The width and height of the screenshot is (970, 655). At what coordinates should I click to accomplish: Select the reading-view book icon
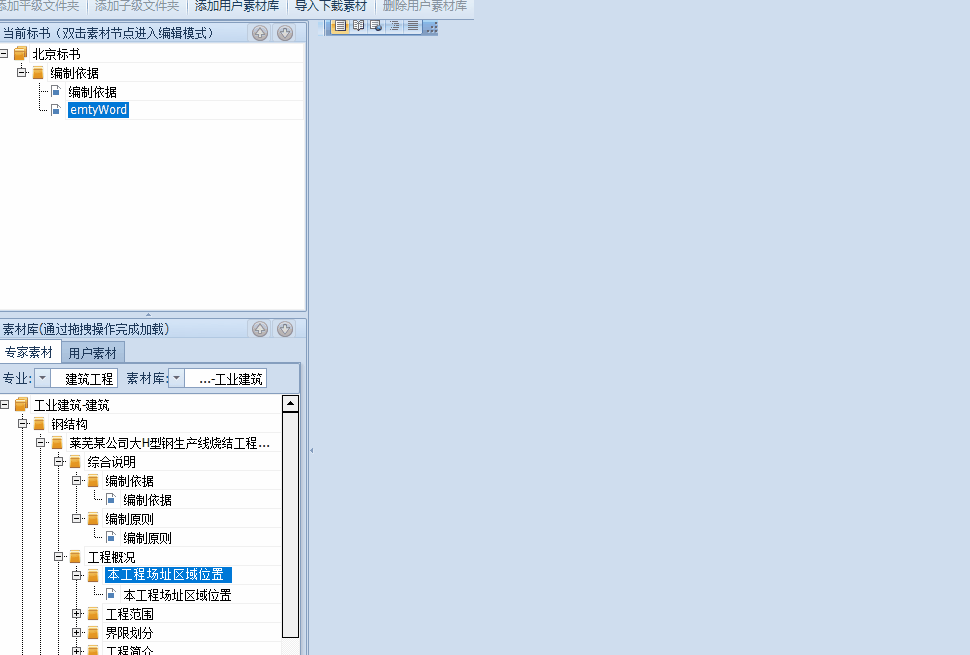coord(358,26)
